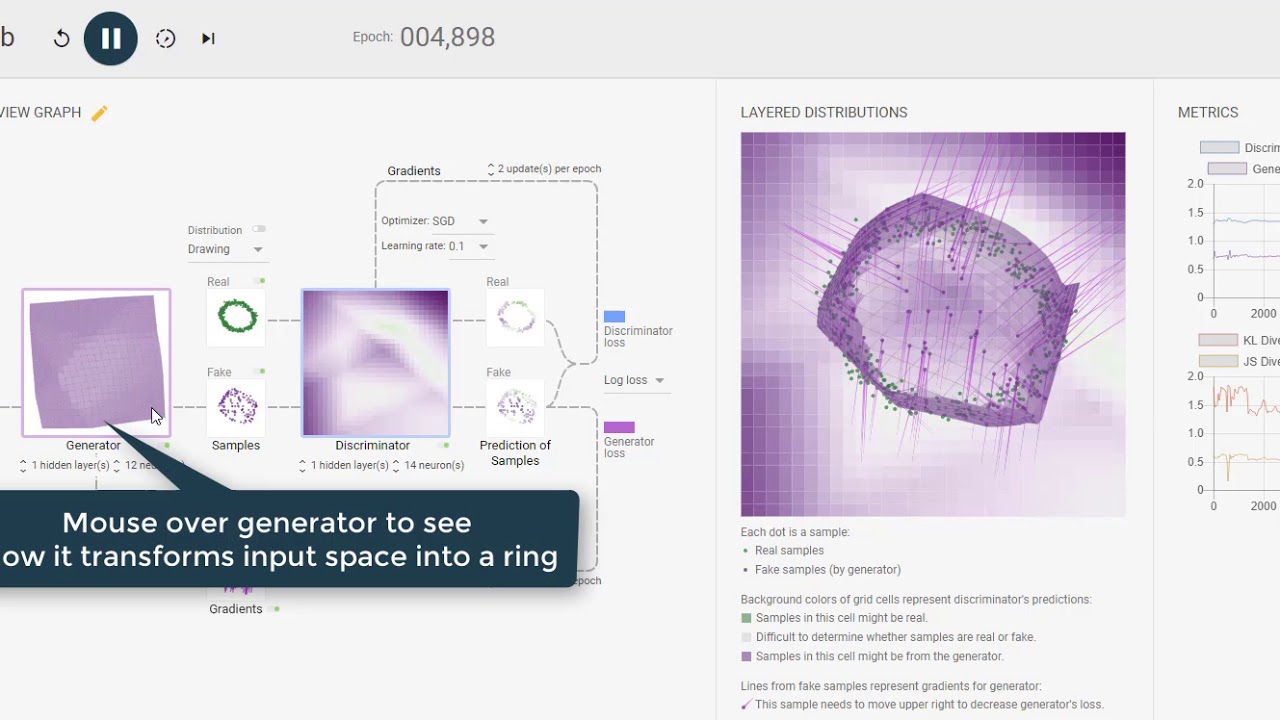Image resolution: width=1280 pixels, height=720 pixels.
Task: Click the Discriminator heatmap thumbnail
Action: (x=376, y=363)
